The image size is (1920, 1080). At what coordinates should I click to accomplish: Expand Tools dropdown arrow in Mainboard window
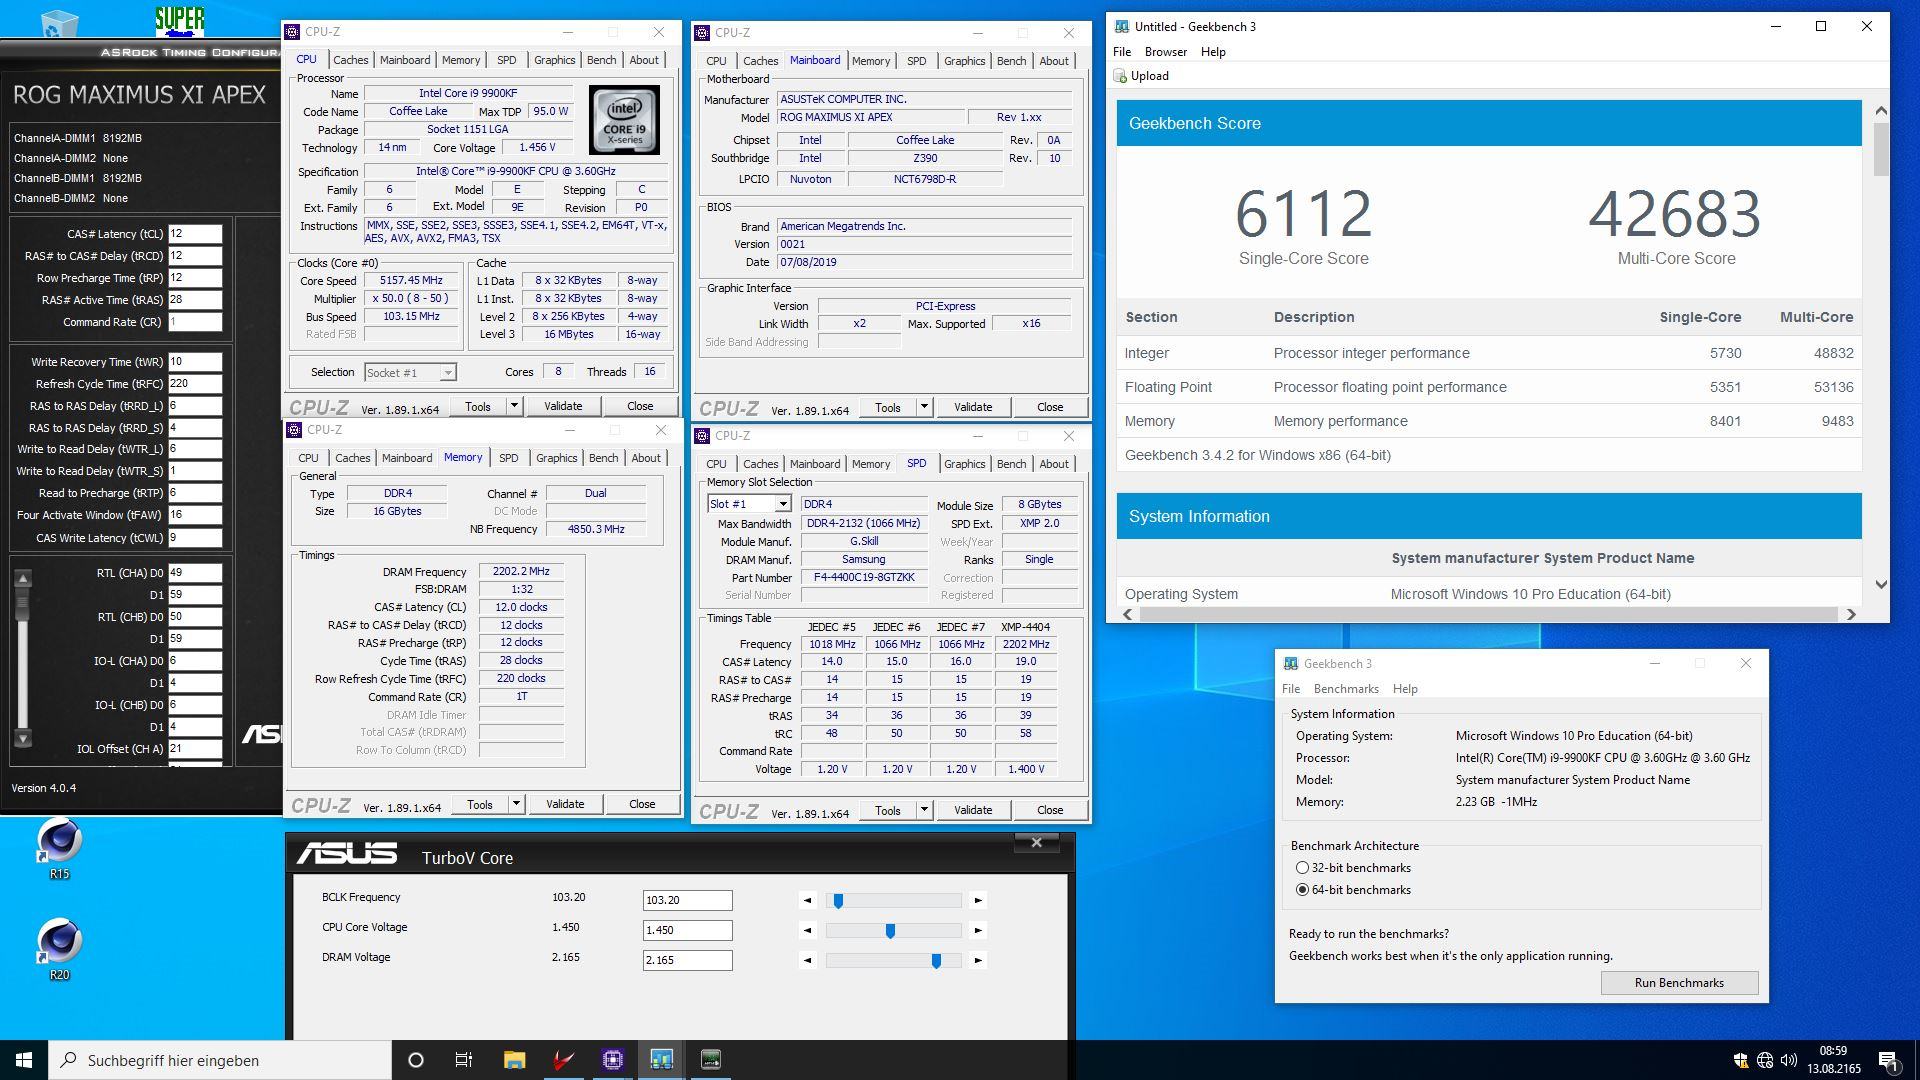[924, 407]
